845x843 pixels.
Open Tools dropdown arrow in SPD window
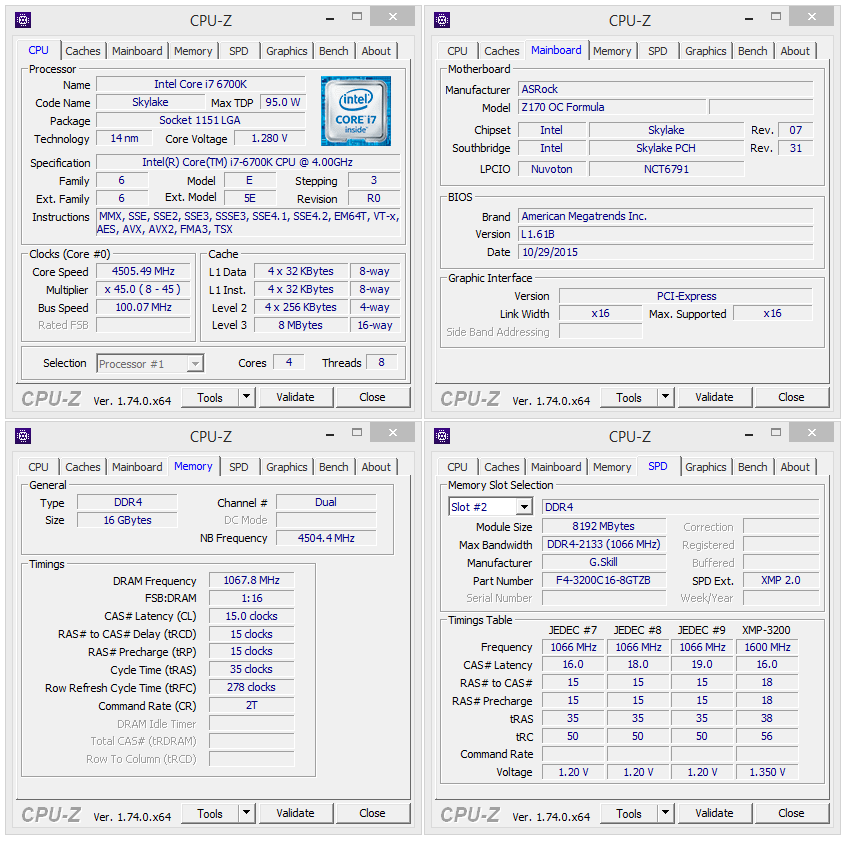pyautogui.click(x=666, y=813)
